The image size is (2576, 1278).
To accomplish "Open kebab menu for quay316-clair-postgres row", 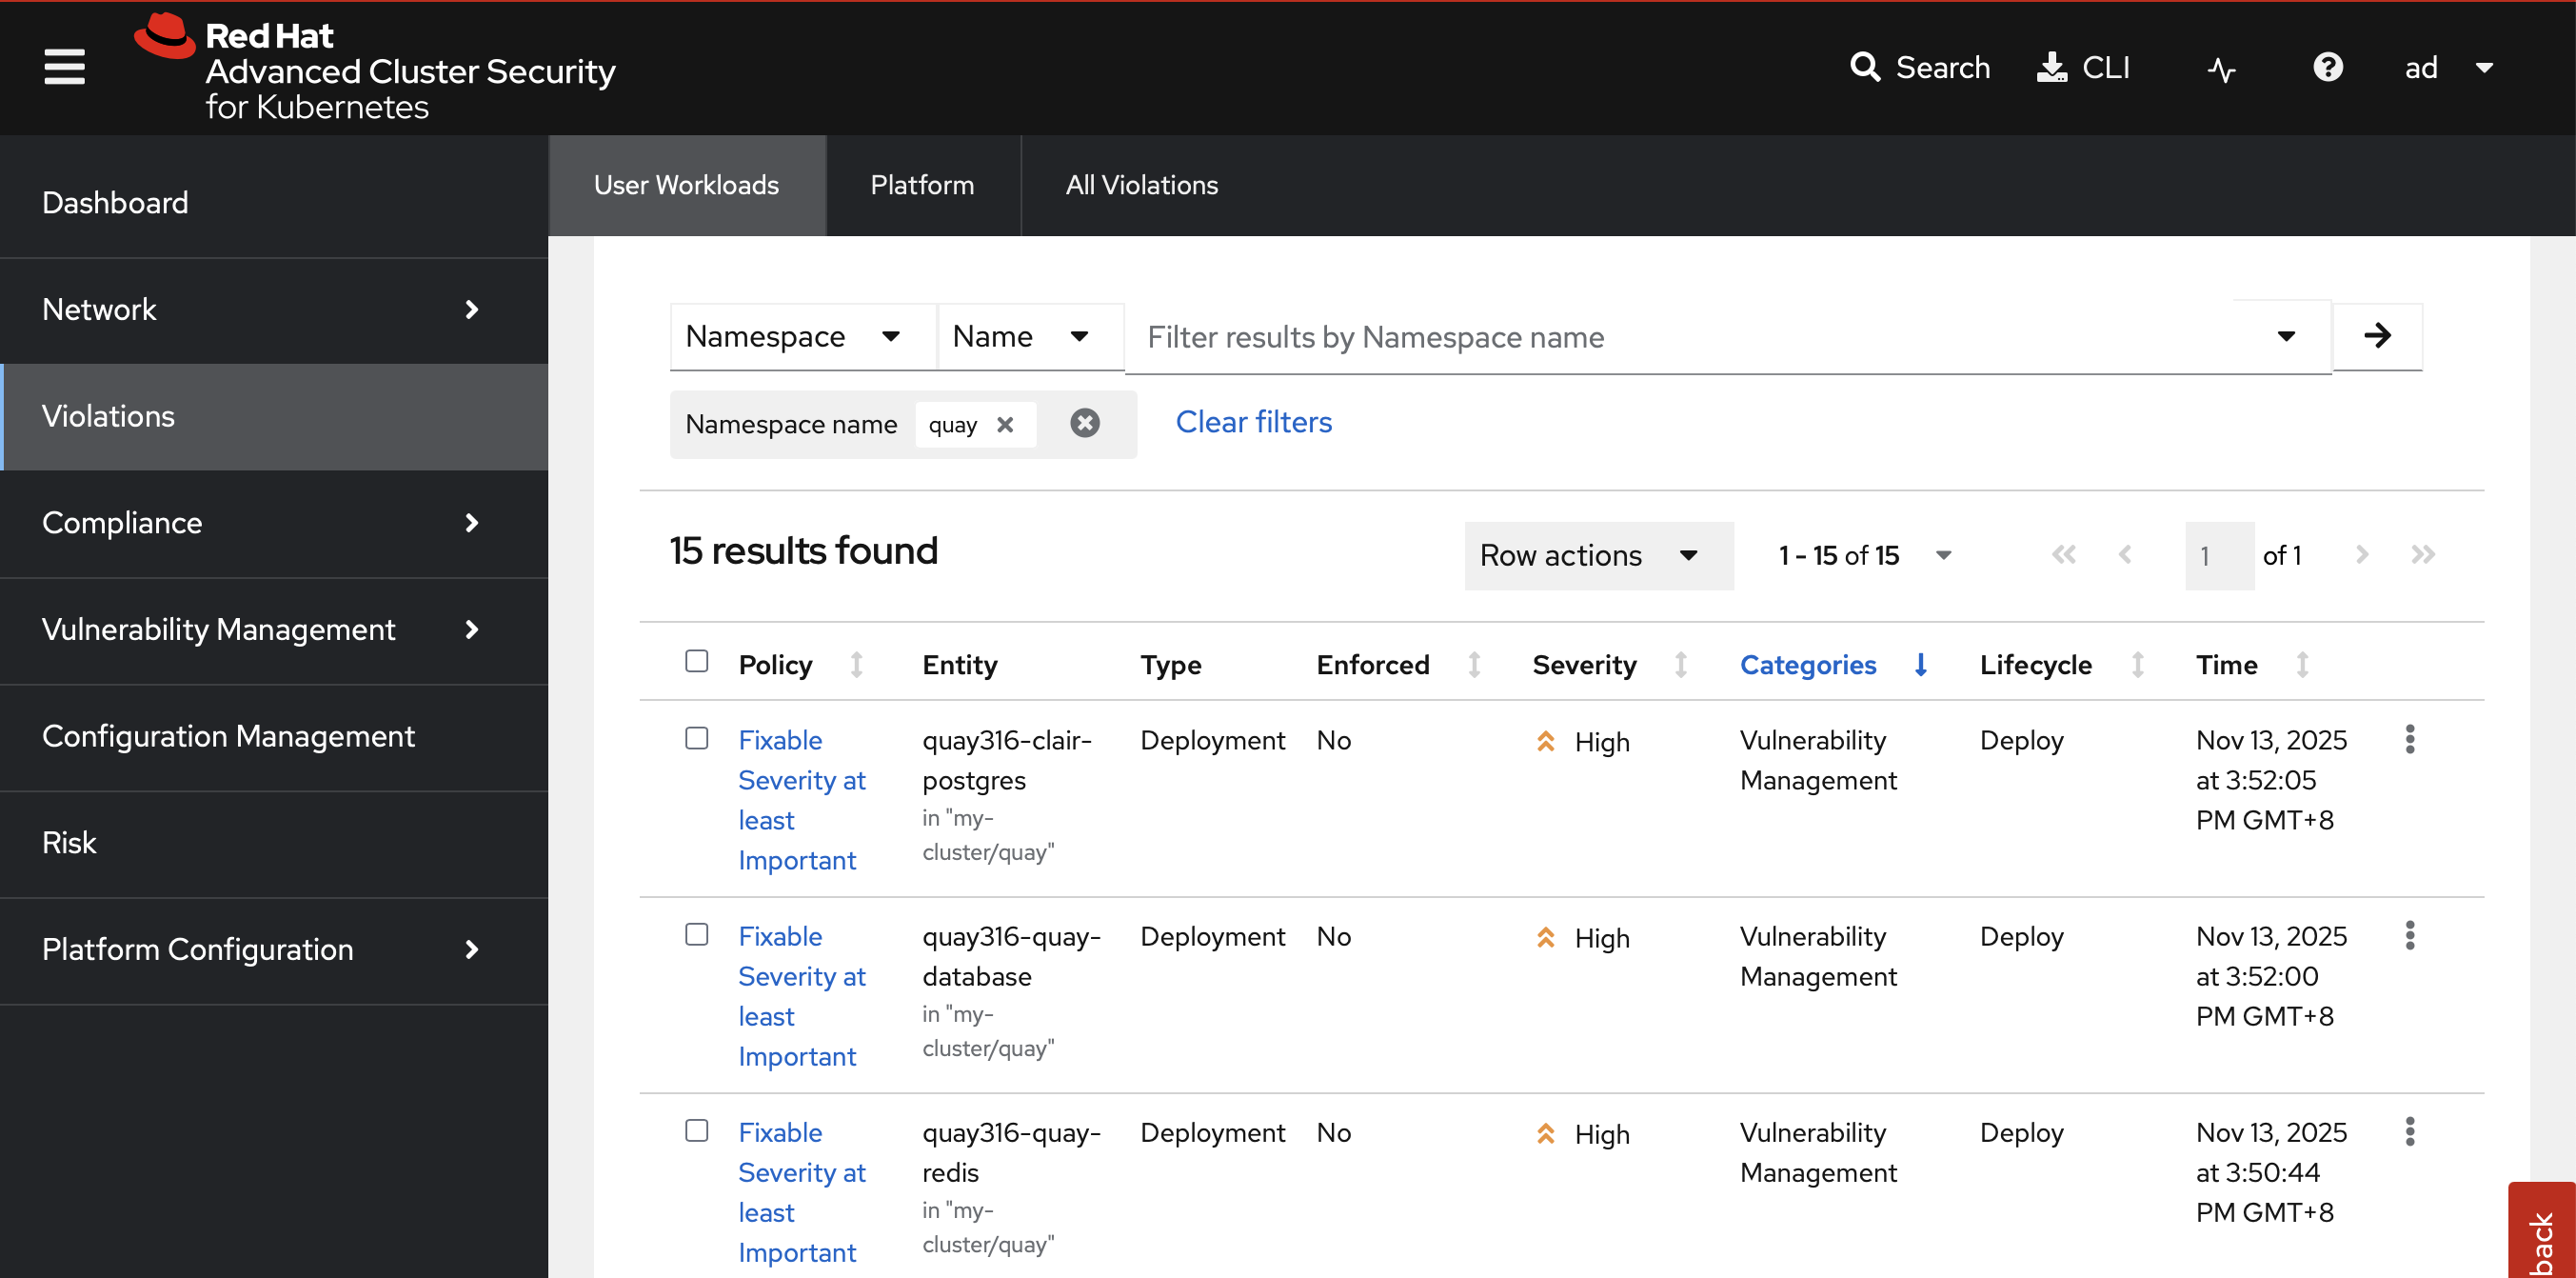I will pos(2410,739).
